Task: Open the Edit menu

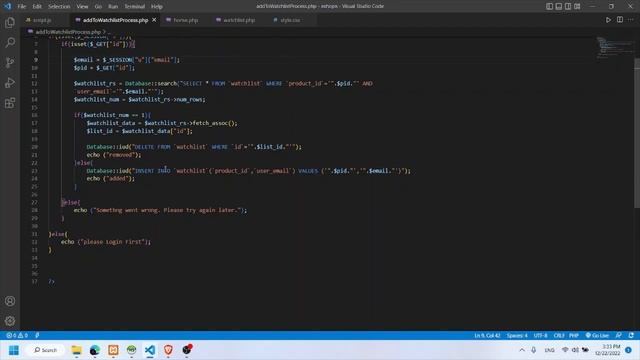Action: 37,7
